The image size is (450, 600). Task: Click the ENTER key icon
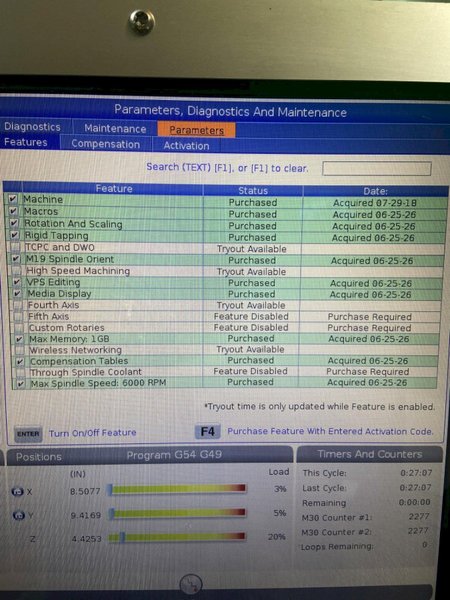(x=28, y=434)
